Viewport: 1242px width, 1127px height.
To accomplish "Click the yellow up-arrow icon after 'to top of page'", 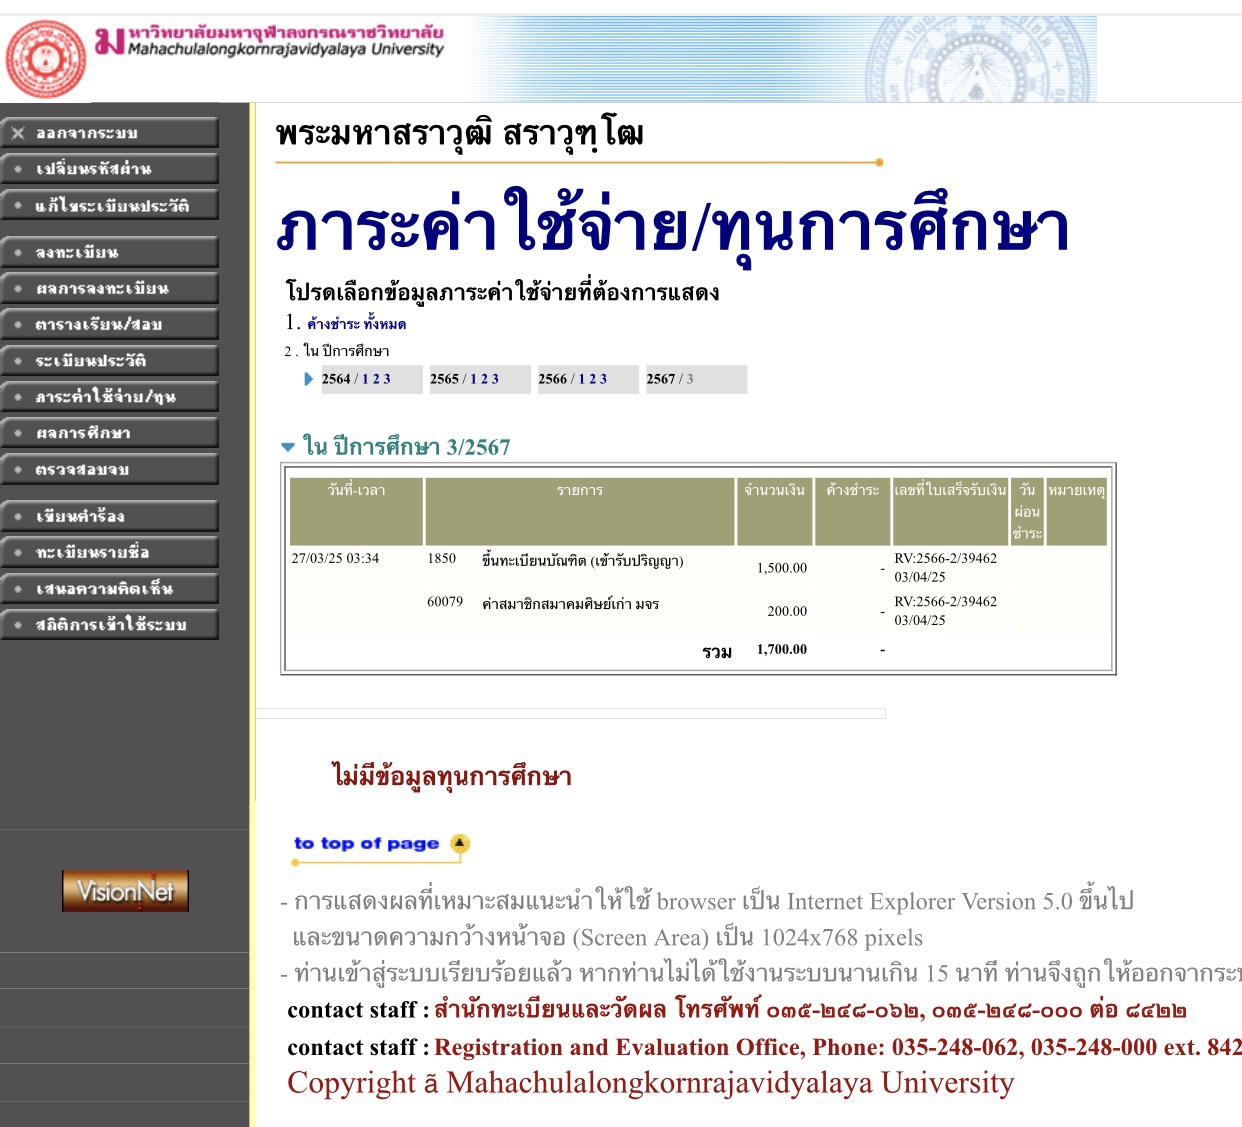I will [x=459, y=843].
